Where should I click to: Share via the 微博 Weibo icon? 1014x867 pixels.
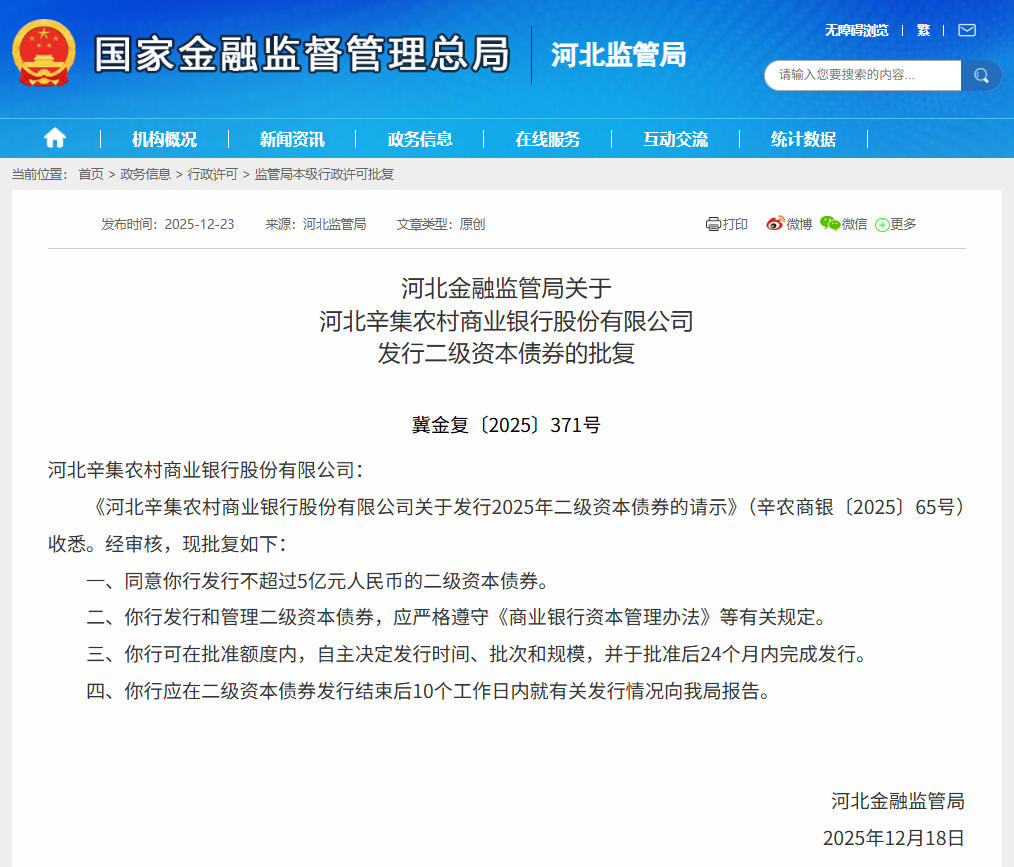click(x=775, y=224)
